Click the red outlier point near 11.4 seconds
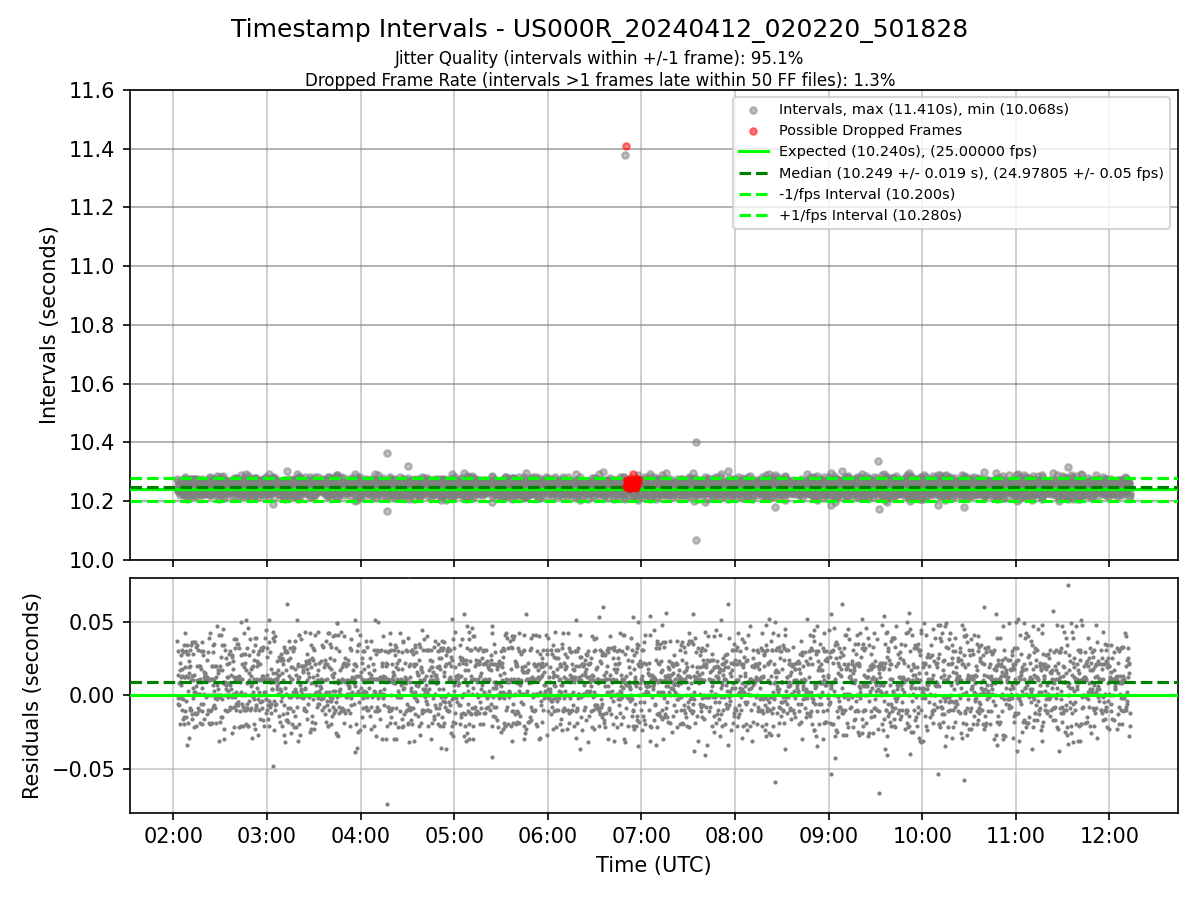This screenshot has width=1200, height=900. [x=626, y=146]
